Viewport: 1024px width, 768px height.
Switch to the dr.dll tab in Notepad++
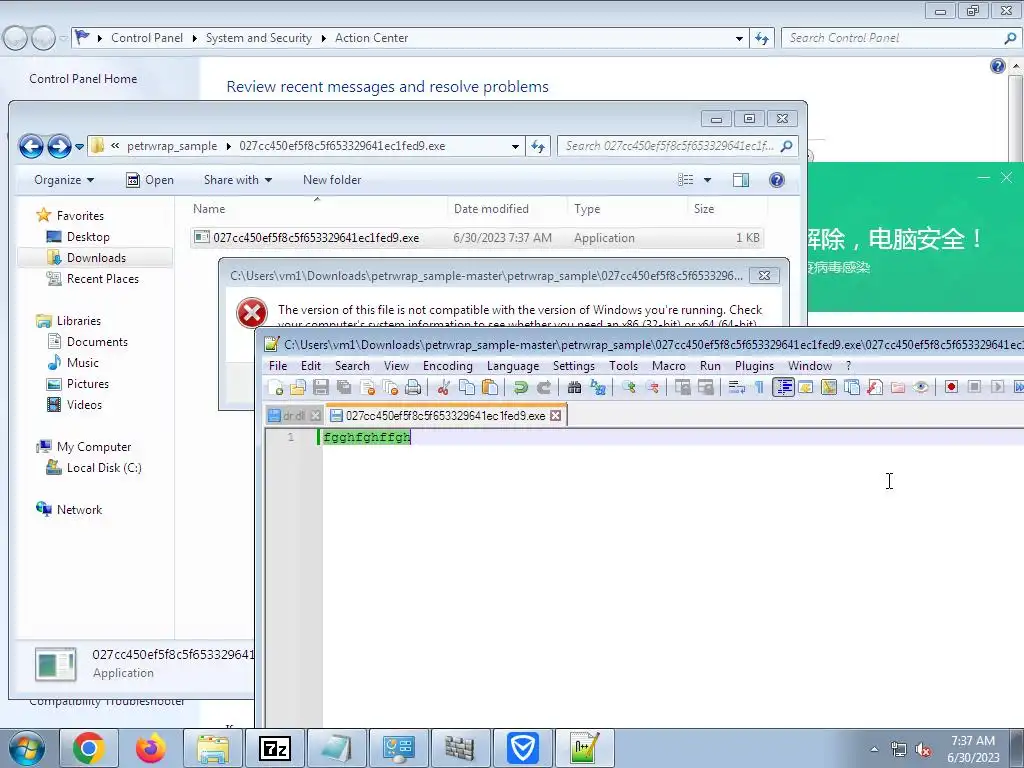(294, 415)
